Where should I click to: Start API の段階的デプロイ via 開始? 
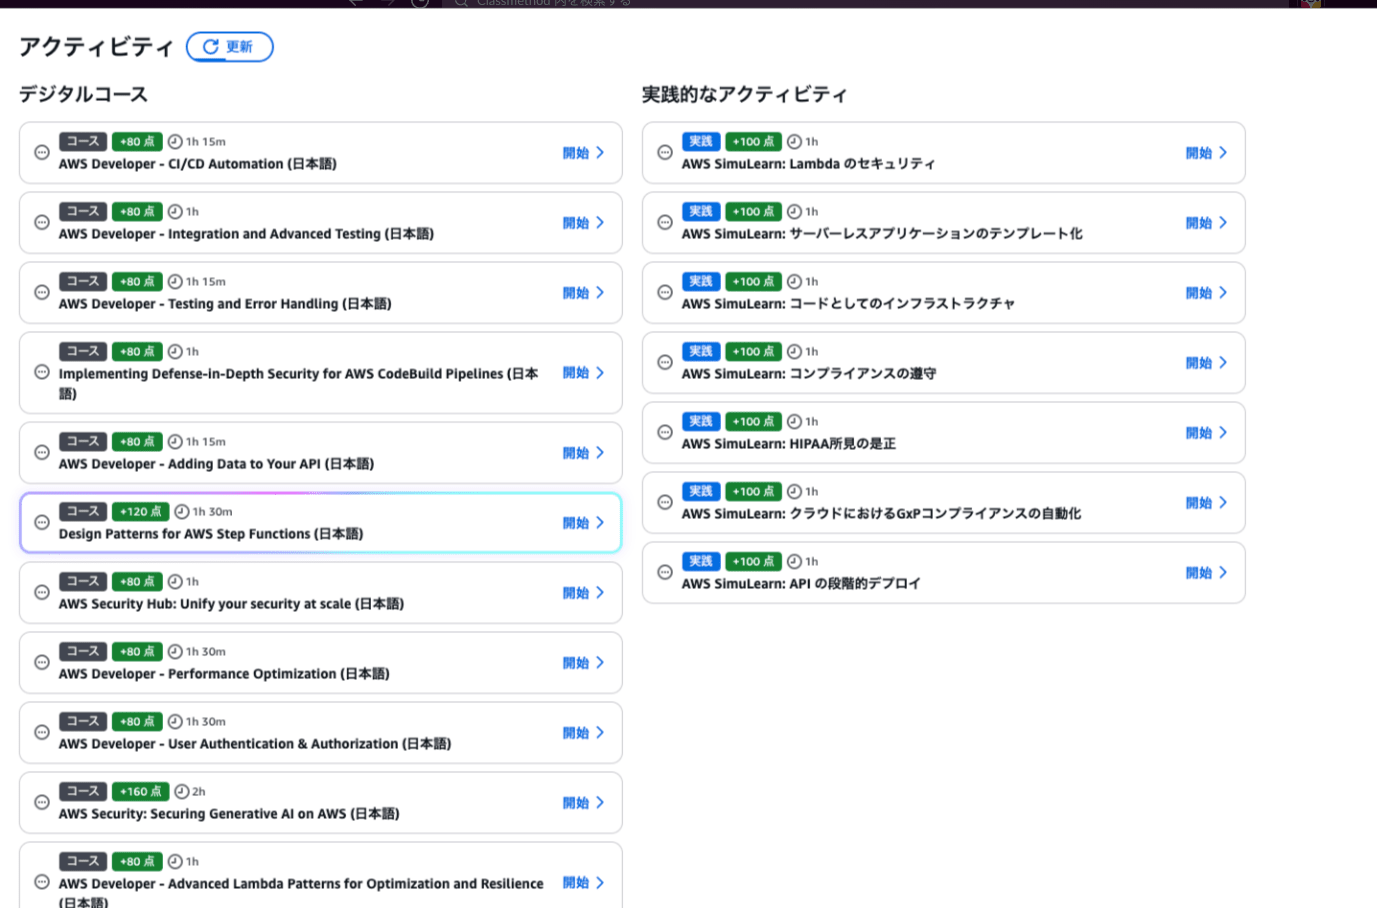pyautogui.click(x=1207, y=573)
